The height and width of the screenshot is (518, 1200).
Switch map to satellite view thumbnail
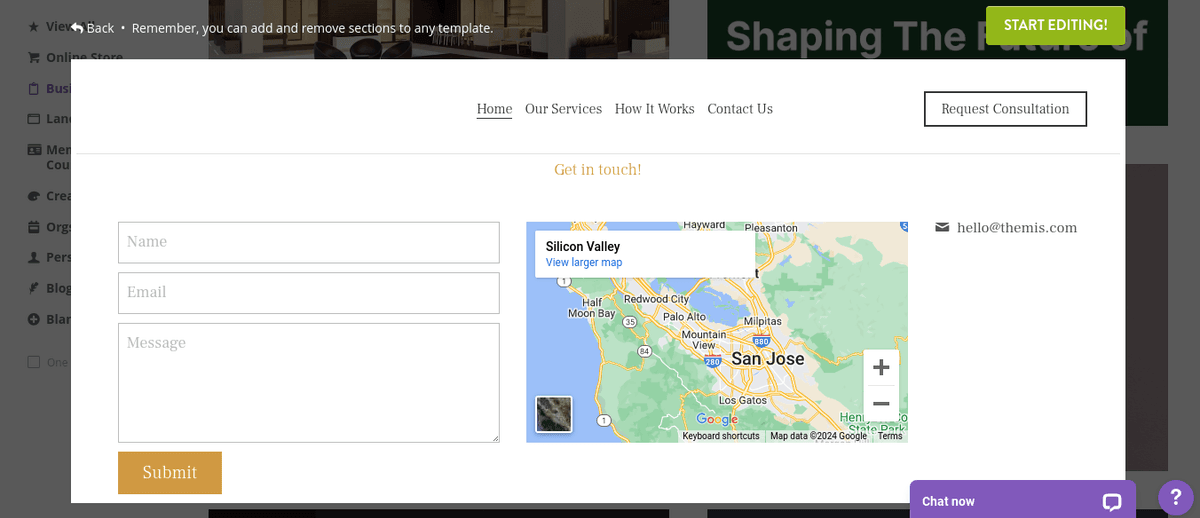[x=554, y=414]
